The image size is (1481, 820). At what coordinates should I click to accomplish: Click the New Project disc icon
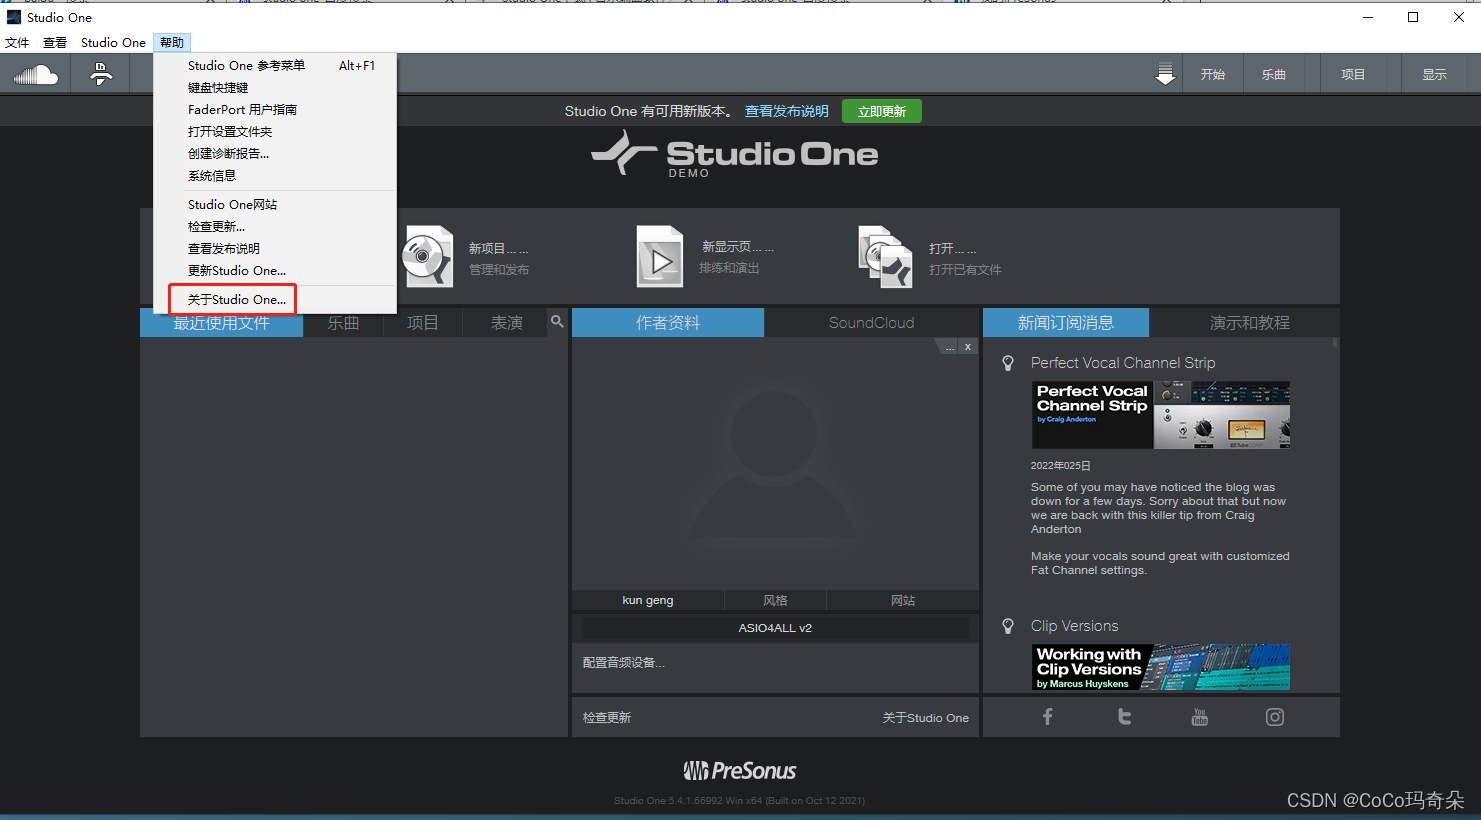[x=428, y=257]
